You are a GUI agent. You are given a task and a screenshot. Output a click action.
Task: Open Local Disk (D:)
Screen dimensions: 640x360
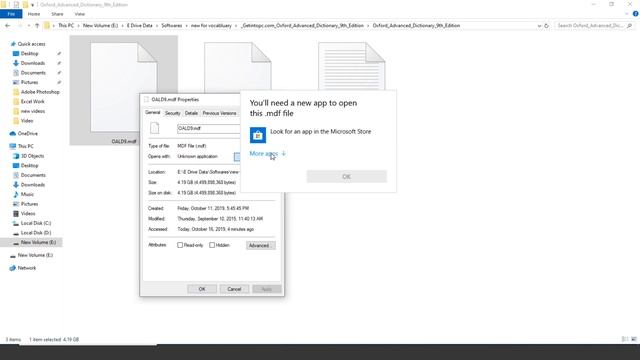[36, 233]
